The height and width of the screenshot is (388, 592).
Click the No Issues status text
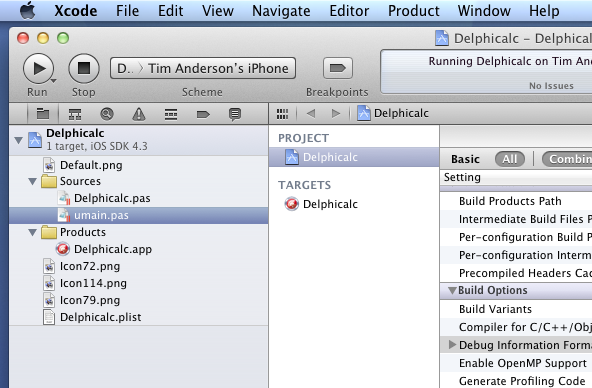click(x=551, y=86)
